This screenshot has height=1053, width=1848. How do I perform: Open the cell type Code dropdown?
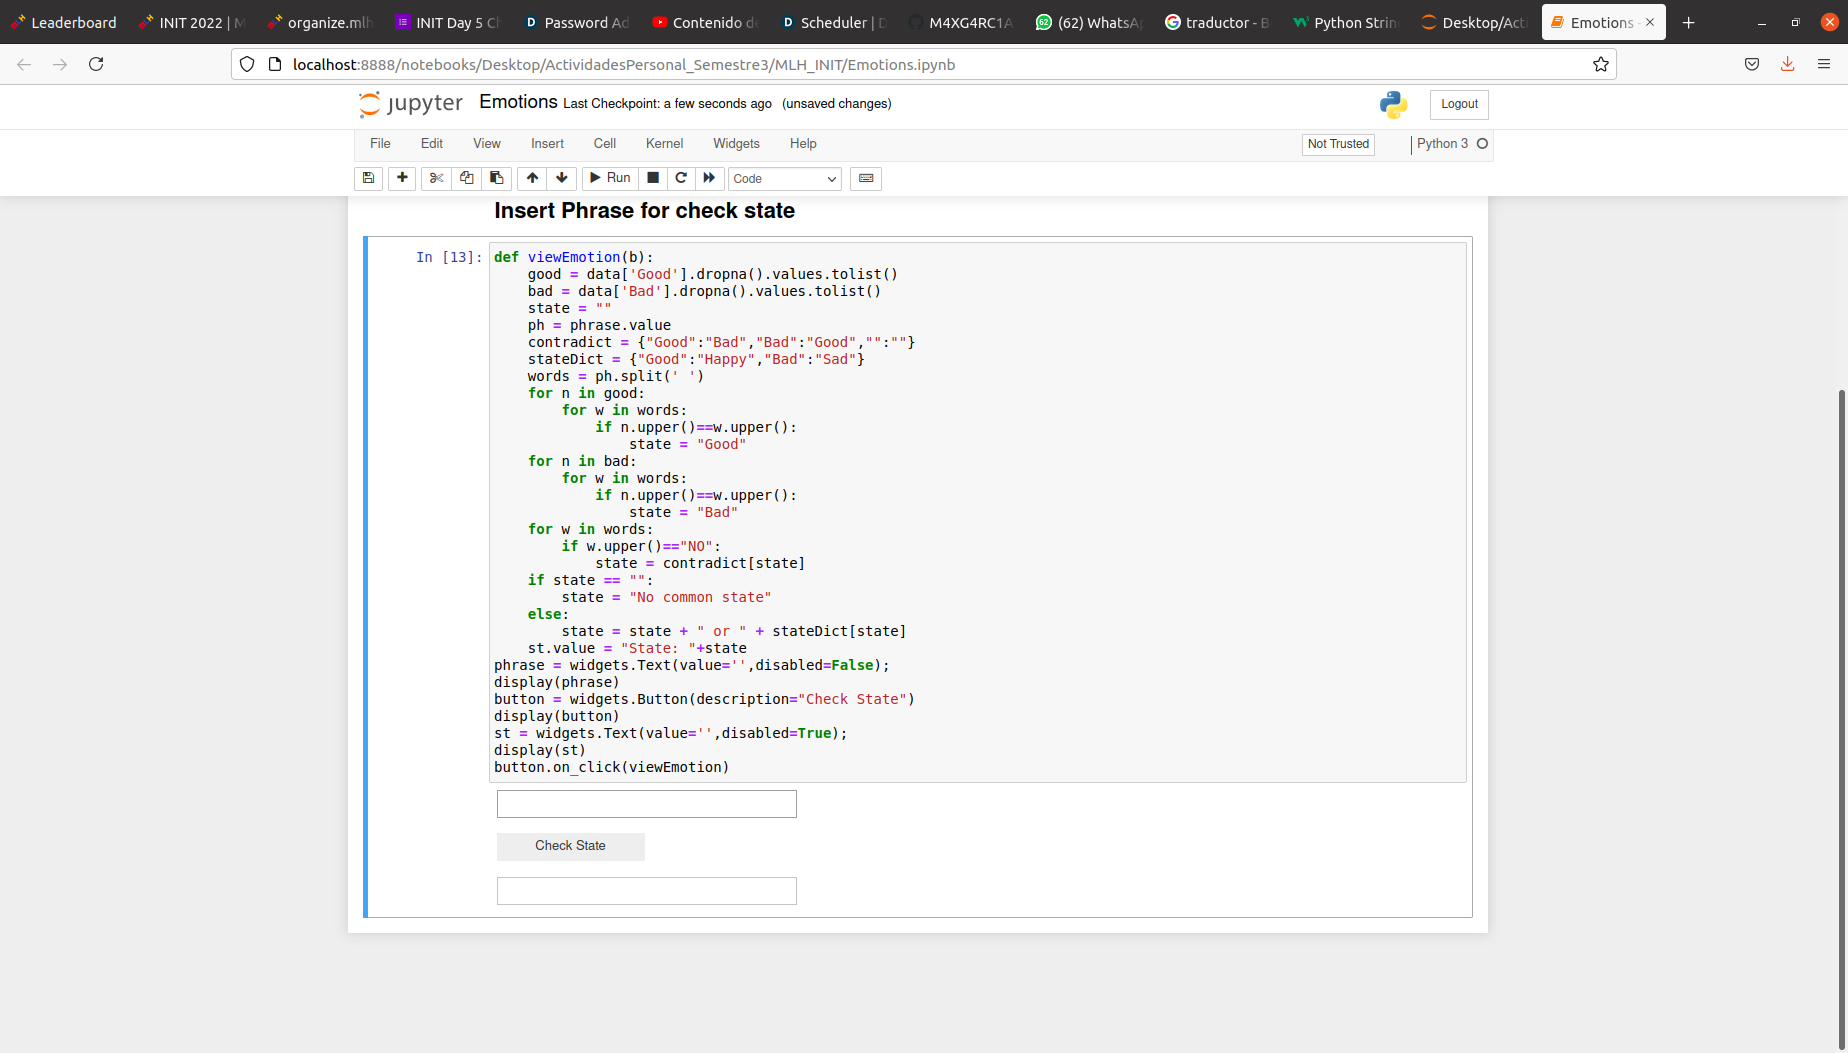(x=784, y=178)
